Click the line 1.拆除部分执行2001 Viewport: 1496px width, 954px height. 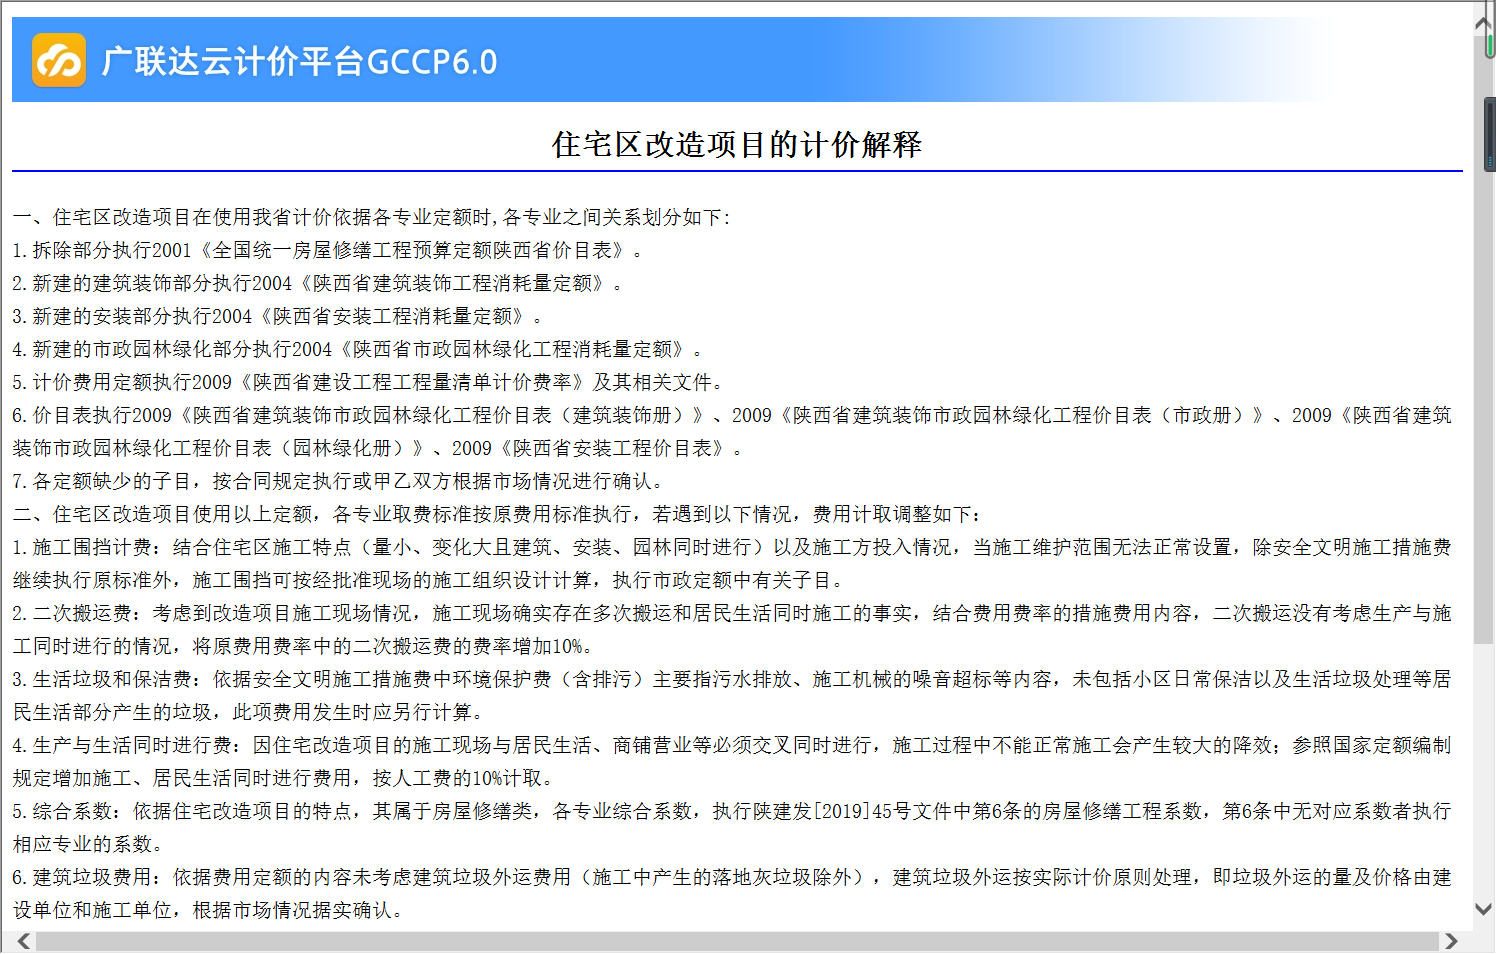pos(328,250)
